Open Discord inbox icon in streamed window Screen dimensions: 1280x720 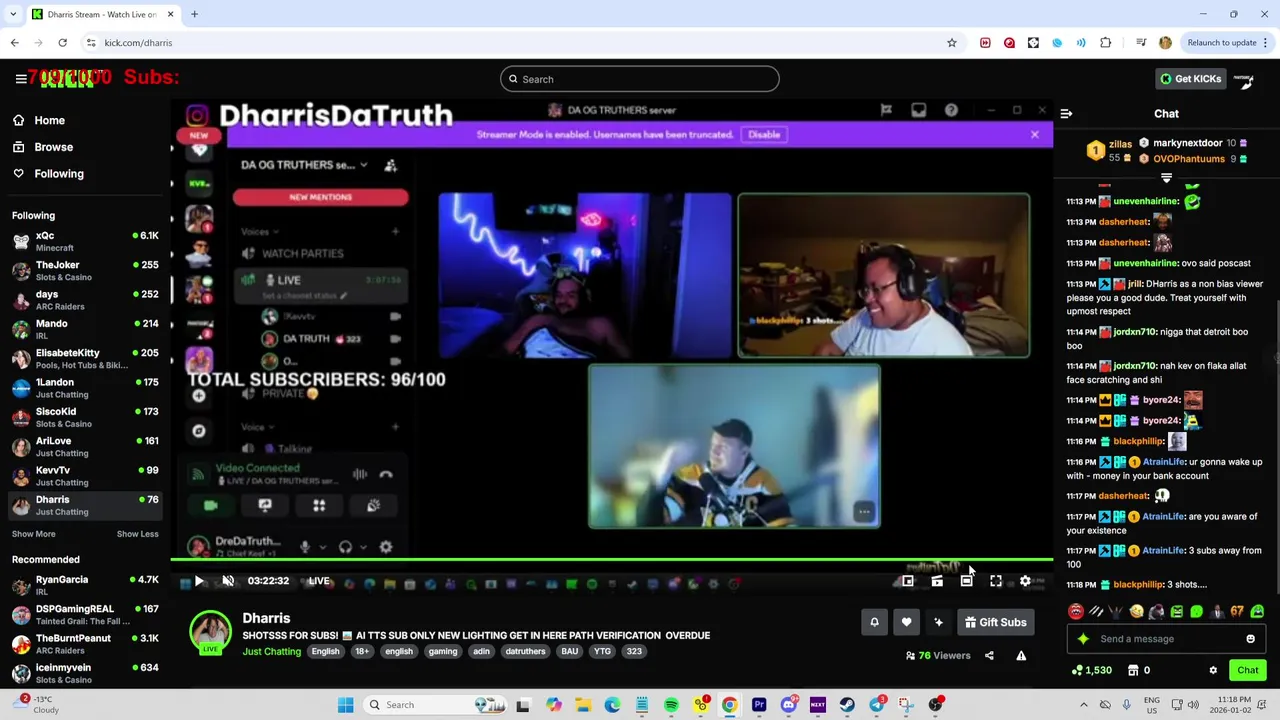click(x=918, y=110)
